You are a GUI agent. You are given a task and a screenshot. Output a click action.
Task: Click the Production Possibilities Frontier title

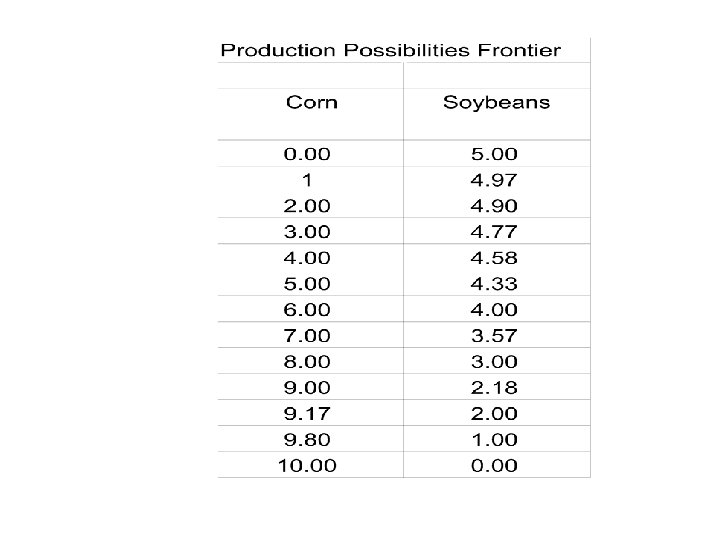(x=391, y=50)
